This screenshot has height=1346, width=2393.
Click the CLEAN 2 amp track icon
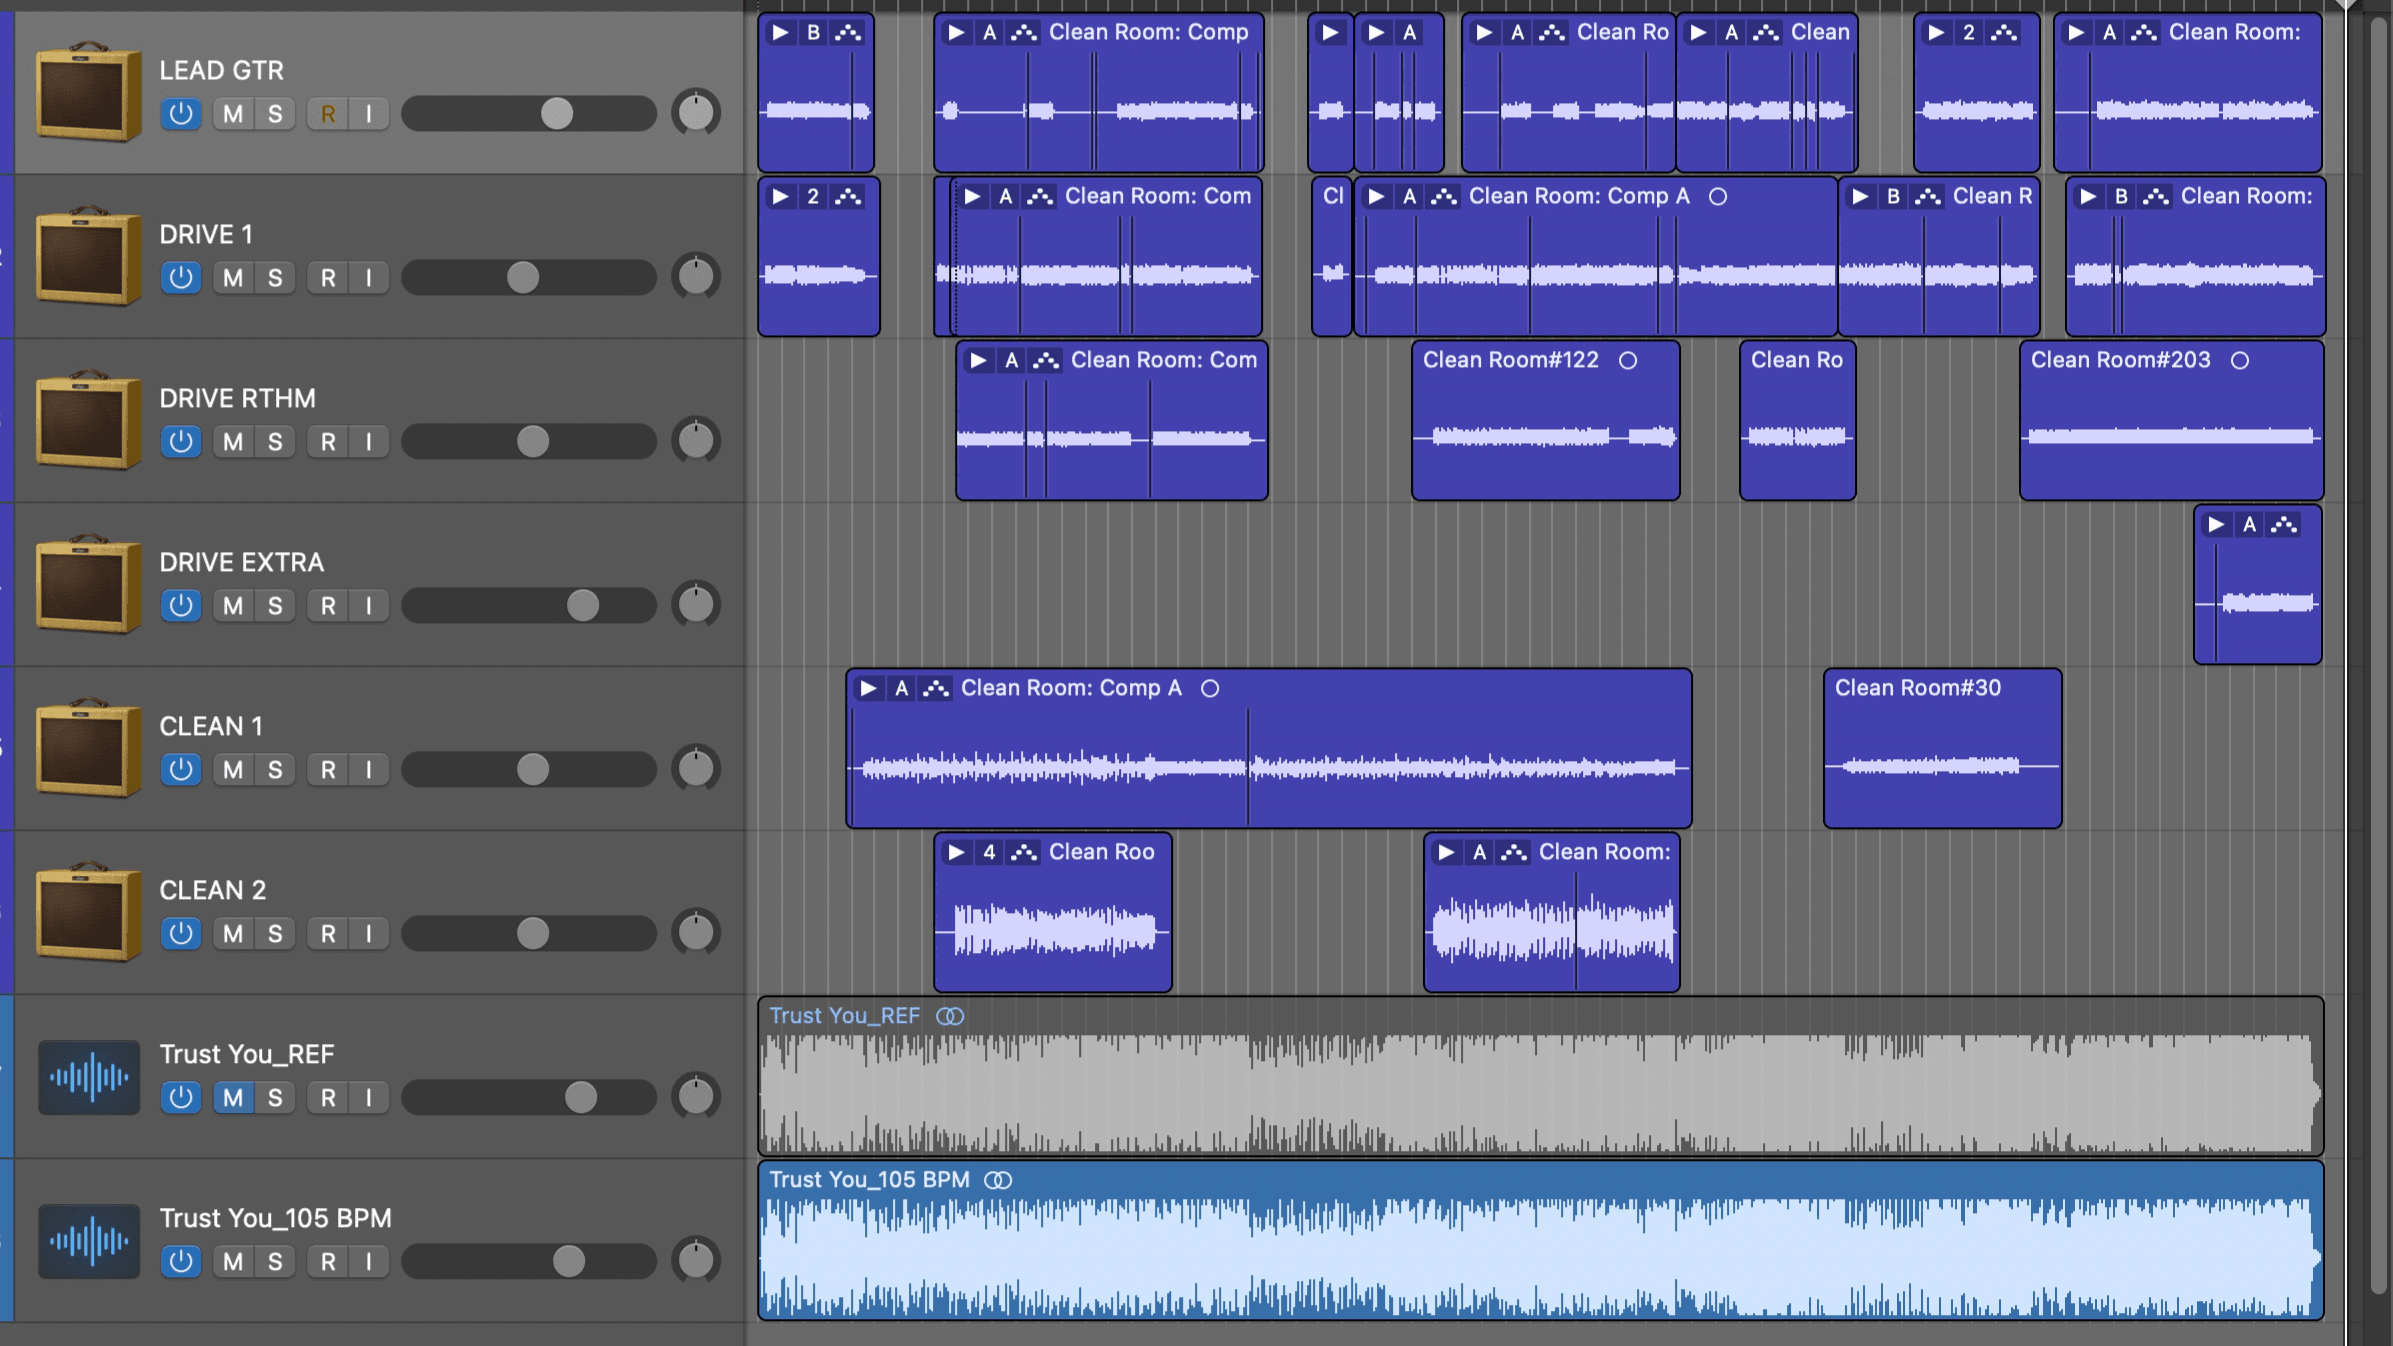(x=88, y=912)
